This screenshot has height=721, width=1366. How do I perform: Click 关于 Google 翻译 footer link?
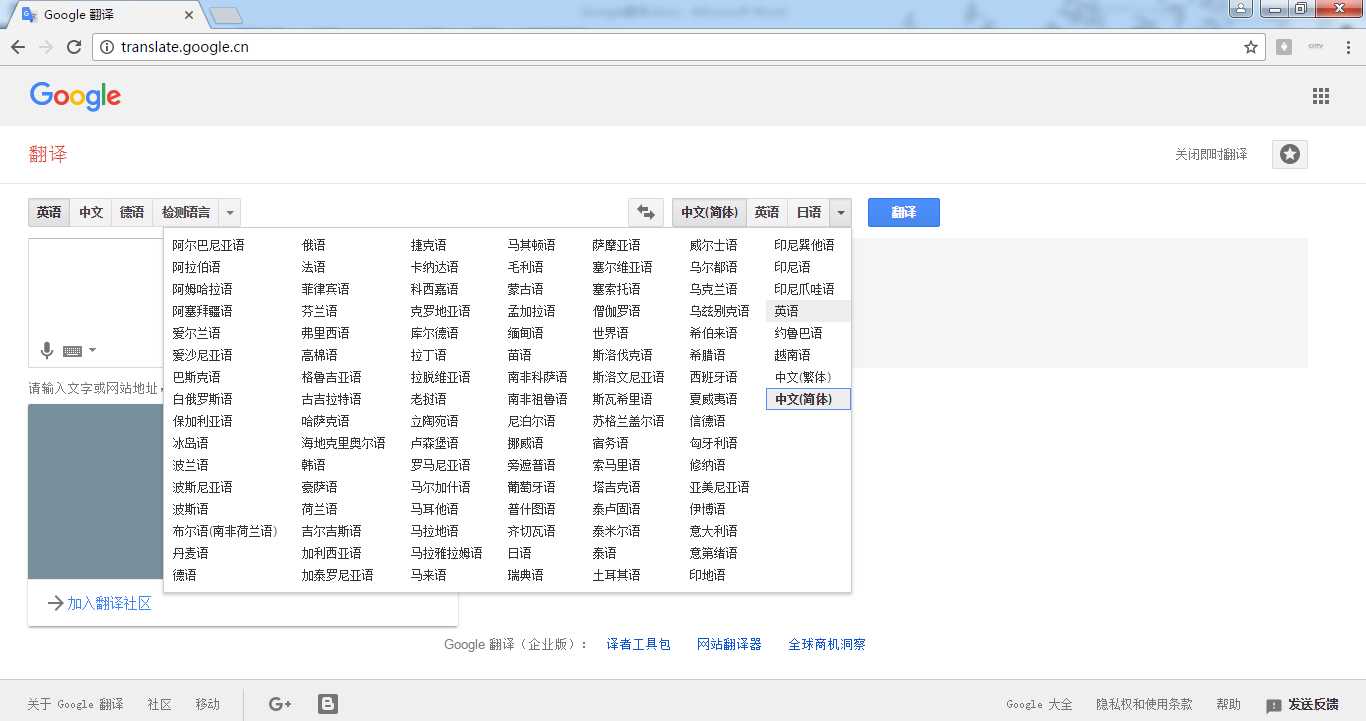[75, 704]
